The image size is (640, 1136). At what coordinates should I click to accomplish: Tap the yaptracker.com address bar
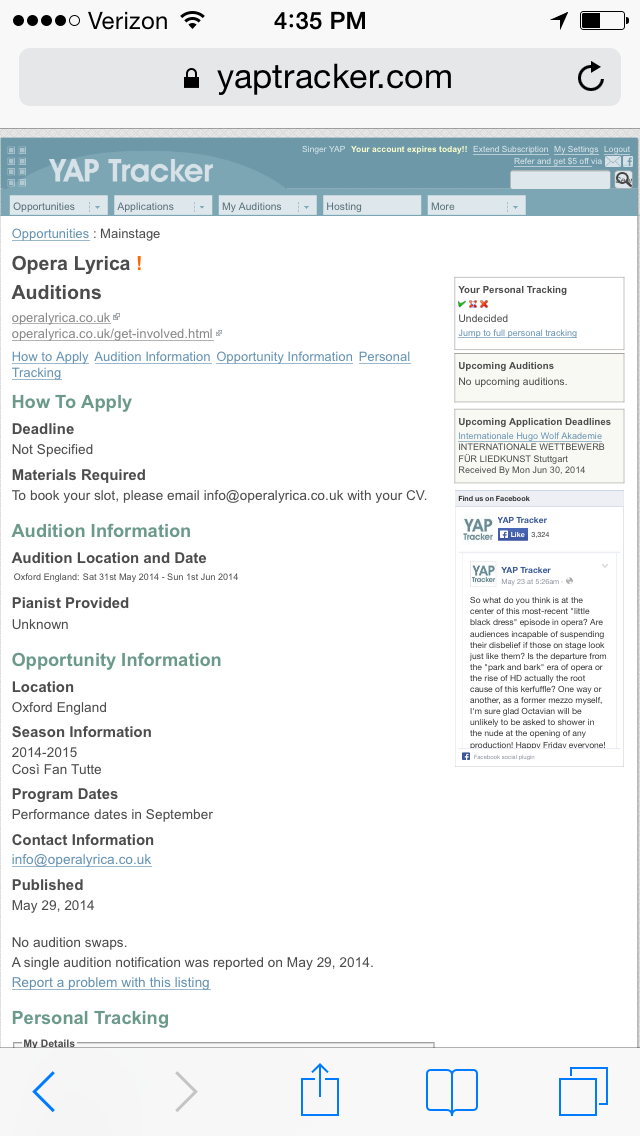[320, 77]
